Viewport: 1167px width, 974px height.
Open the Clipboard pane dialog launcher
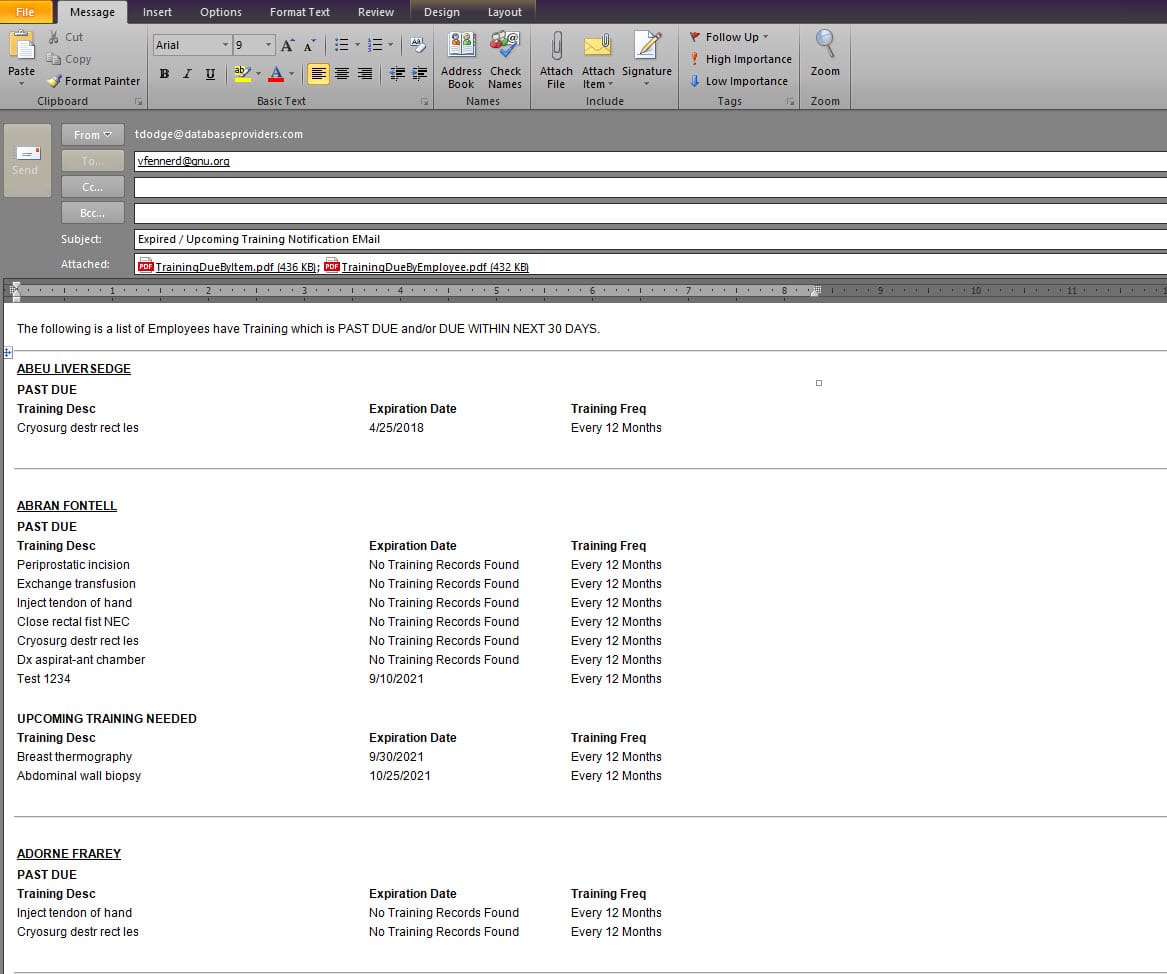pyautogui.click(x=138, y=101)
